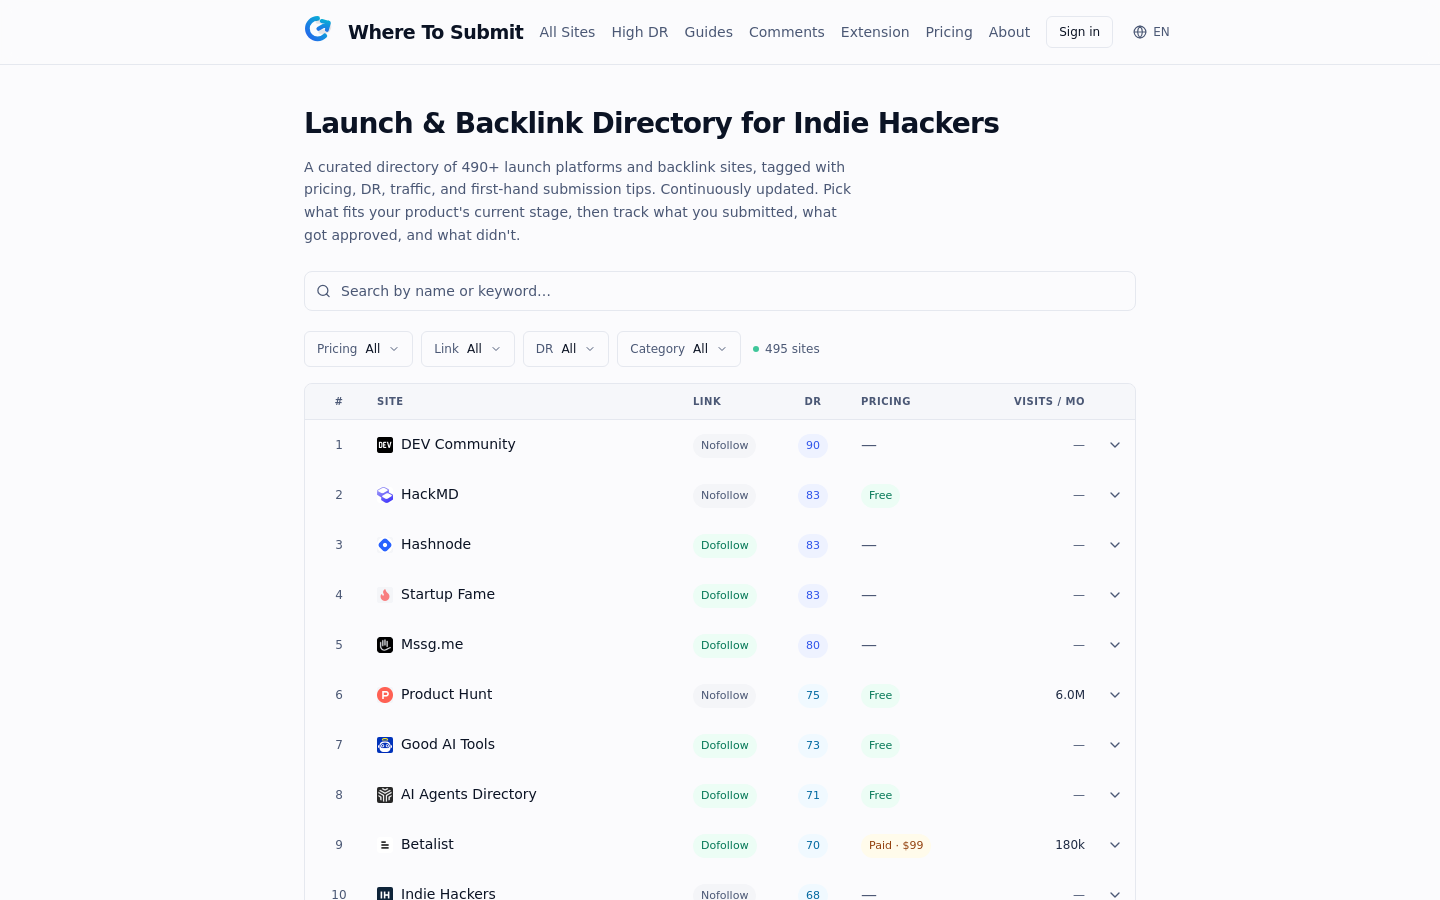Click the DR 71 badge
The width and height of the screenshot is (1440, 900).
click(813, 795)
